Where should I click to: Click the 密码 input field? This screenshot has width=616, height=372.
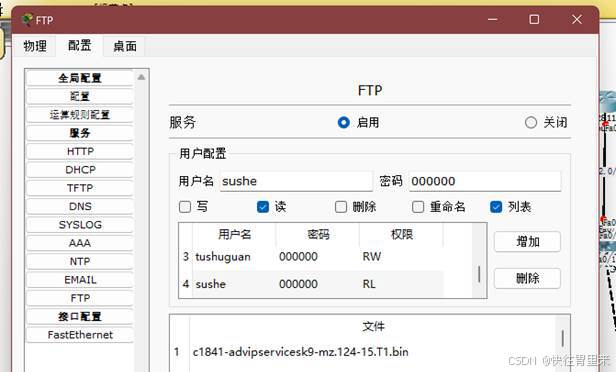pyautogui.click(x=485, y=181)
